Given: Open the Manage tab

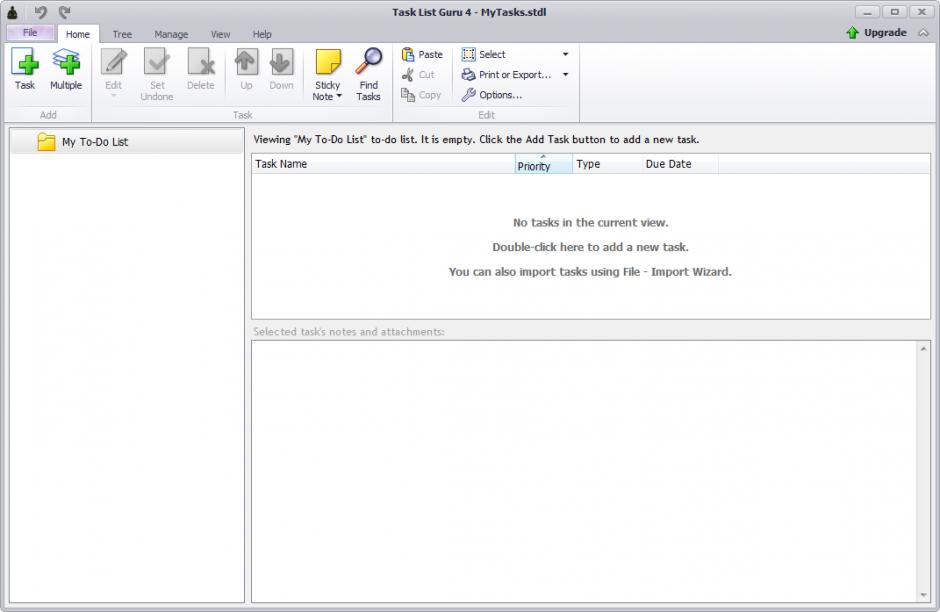Looking at the screenshot, I should 171,34.
